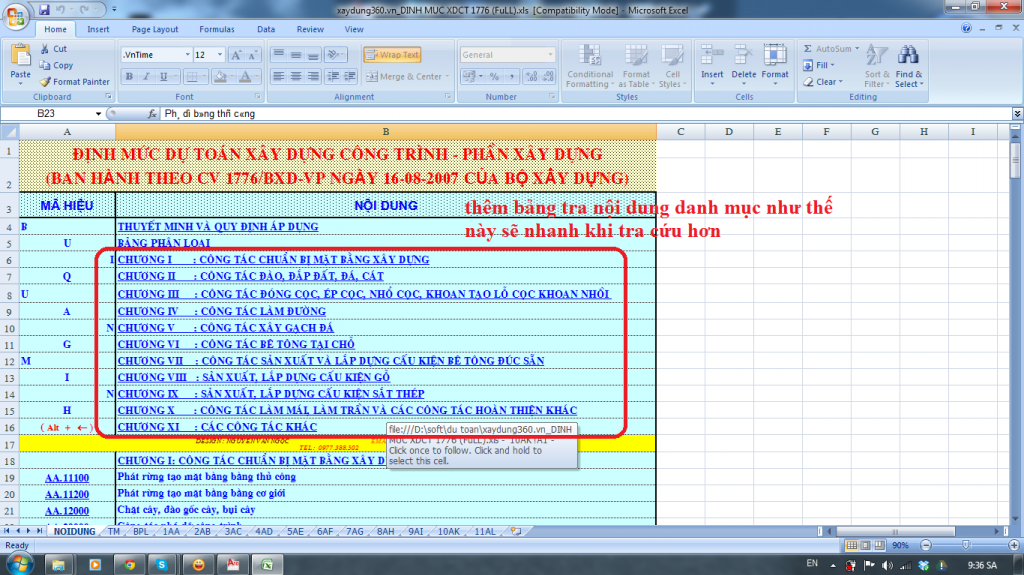Apply top vertical alignment

point(279,54)
